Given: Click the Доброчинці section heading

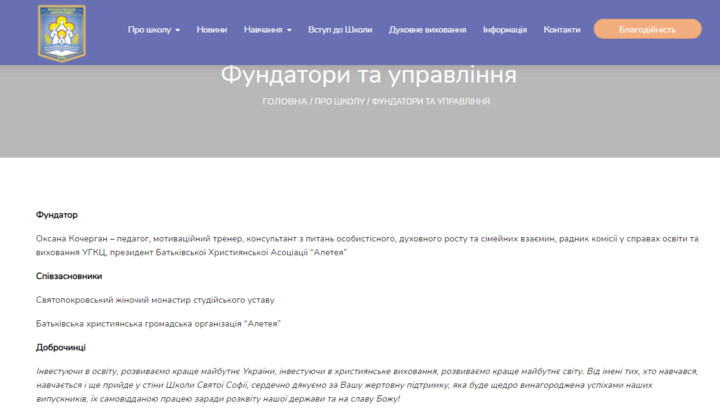Looking at the screenshot, I should 61,347.
